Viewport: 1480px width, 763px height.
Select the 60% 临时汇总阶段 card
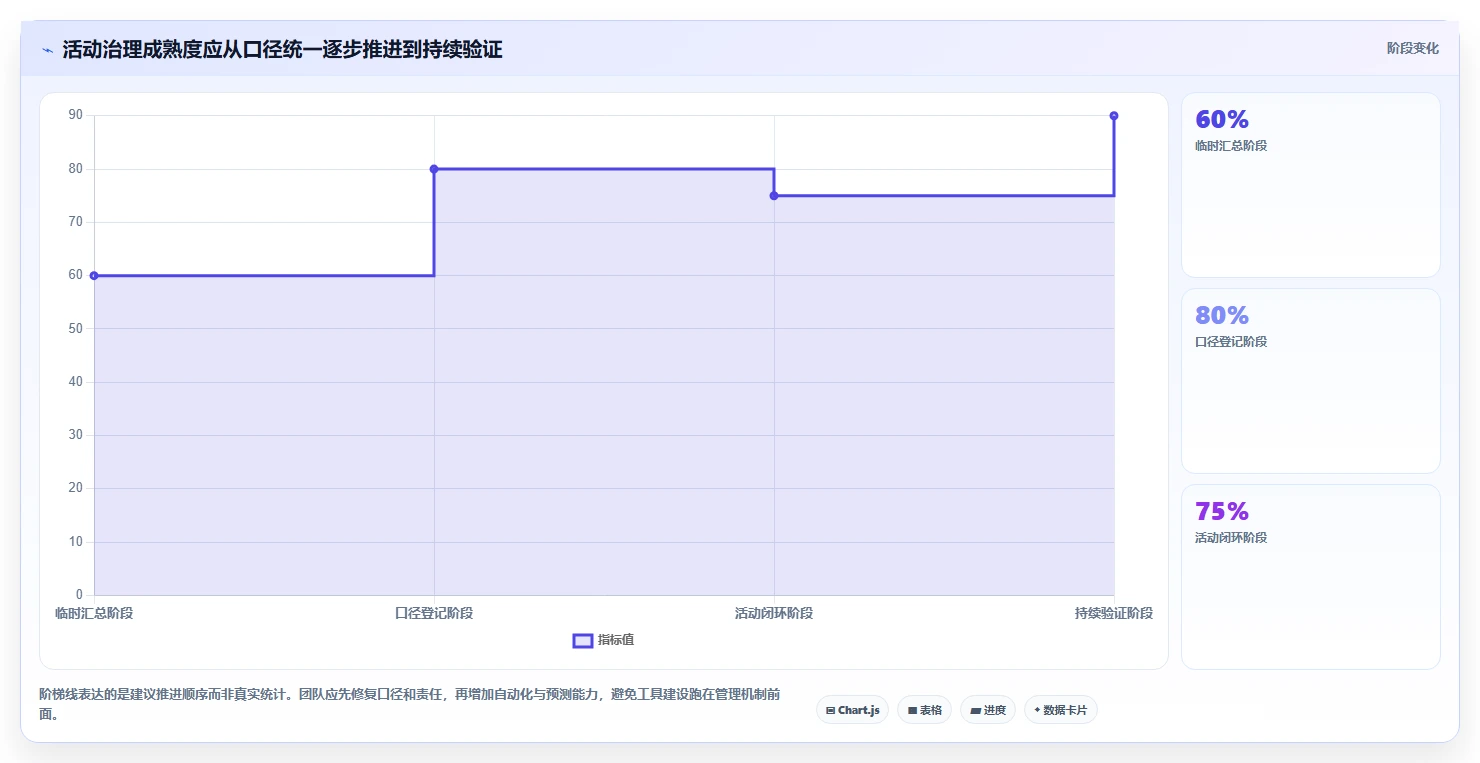[x=1310, y=185]
